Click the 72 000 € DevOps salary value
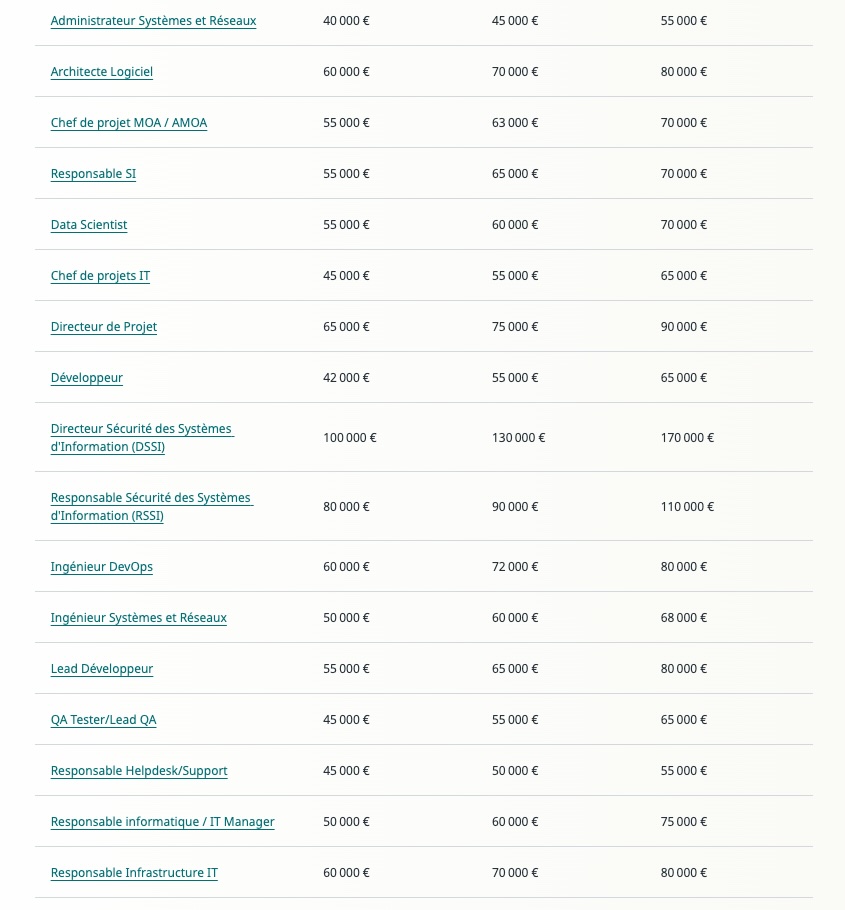 point(515,567)
